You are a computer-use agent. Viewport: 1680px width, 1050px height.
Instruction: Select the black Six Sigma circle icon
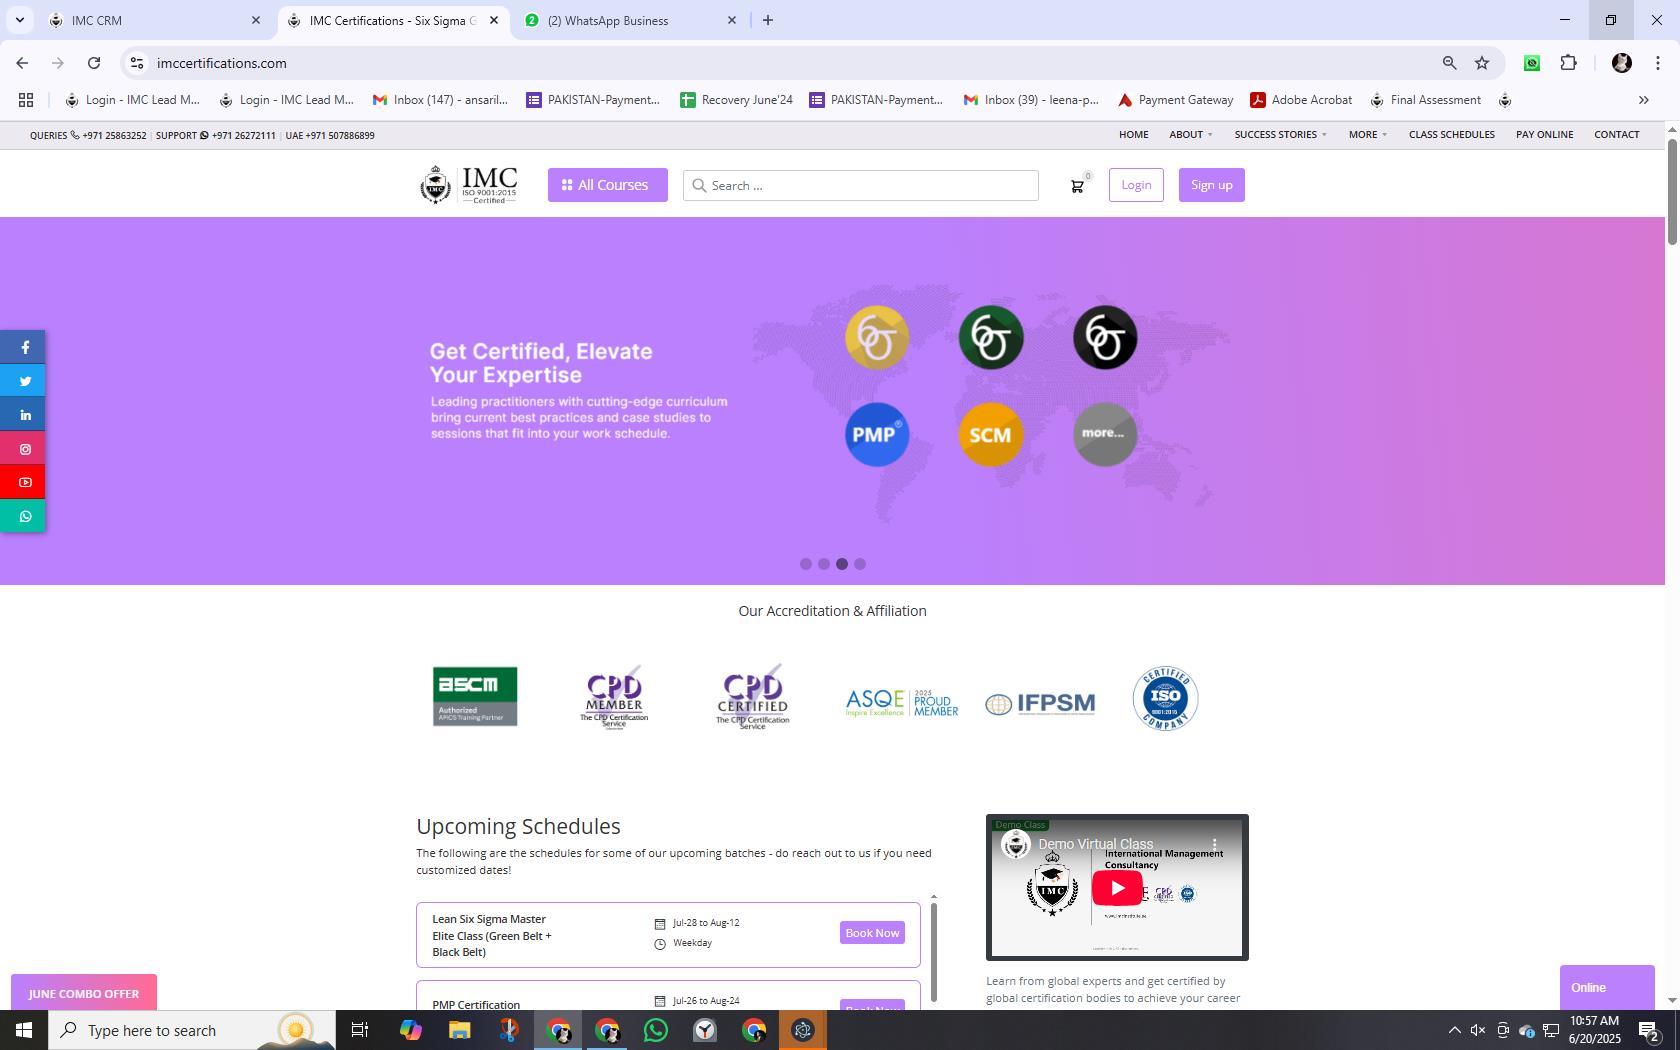click(x=1105, y=337)
